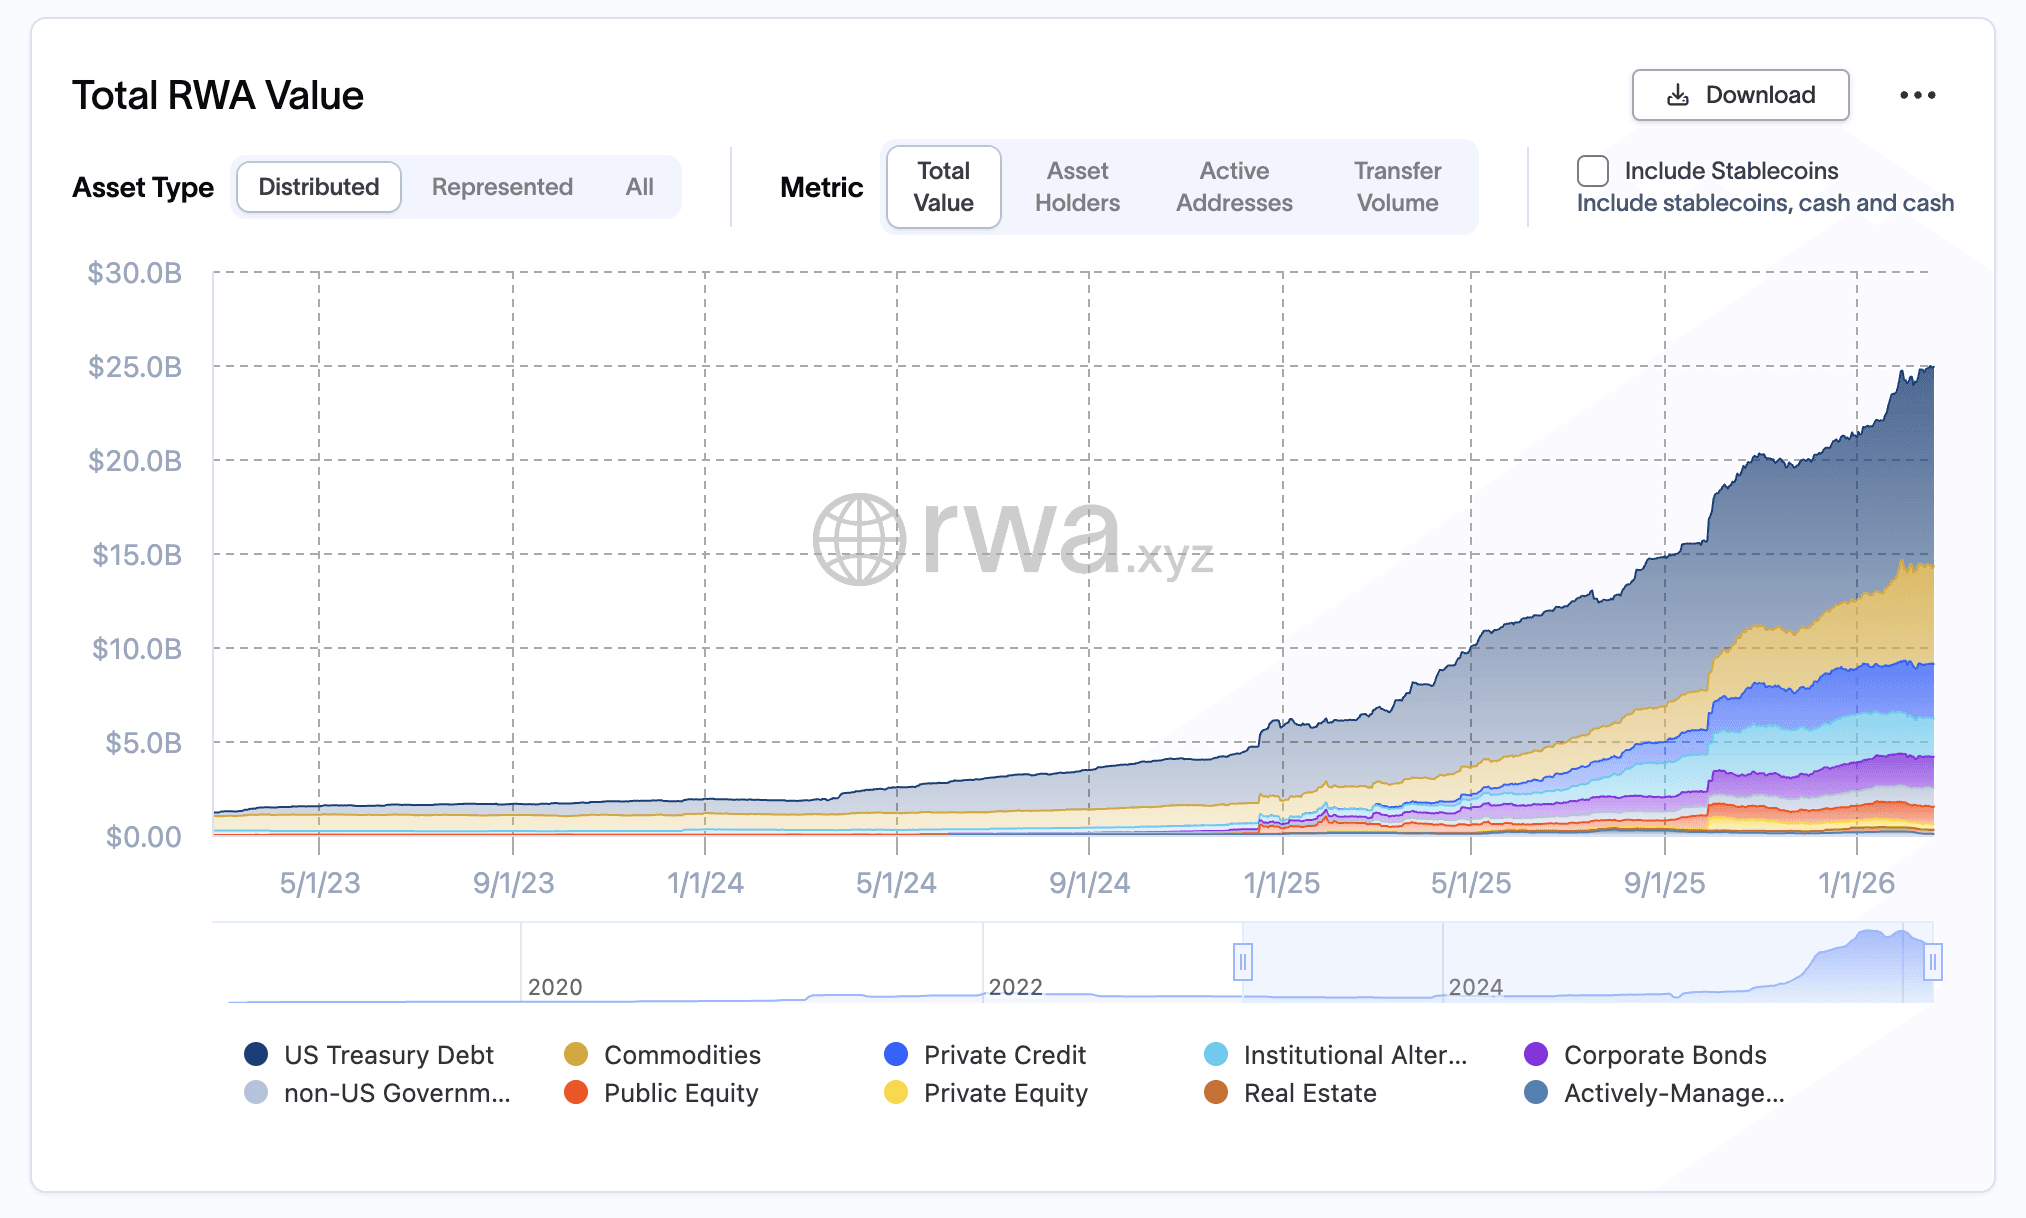Toggle US Treasury Debt legend dot
Image resolution: width=2026 pixels, height=1218 pixels.
tap(256, 1054)
